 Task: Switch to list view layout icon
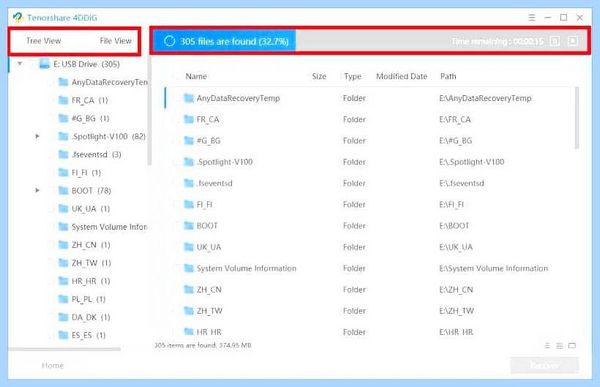tap(548, 346)
